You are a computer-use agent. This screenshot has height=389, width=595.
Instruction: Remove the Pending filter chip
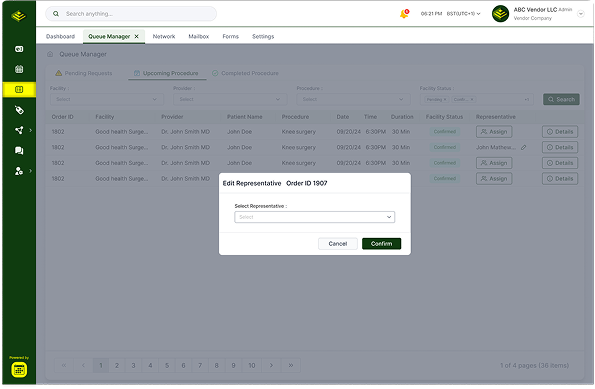click(445, 99)
